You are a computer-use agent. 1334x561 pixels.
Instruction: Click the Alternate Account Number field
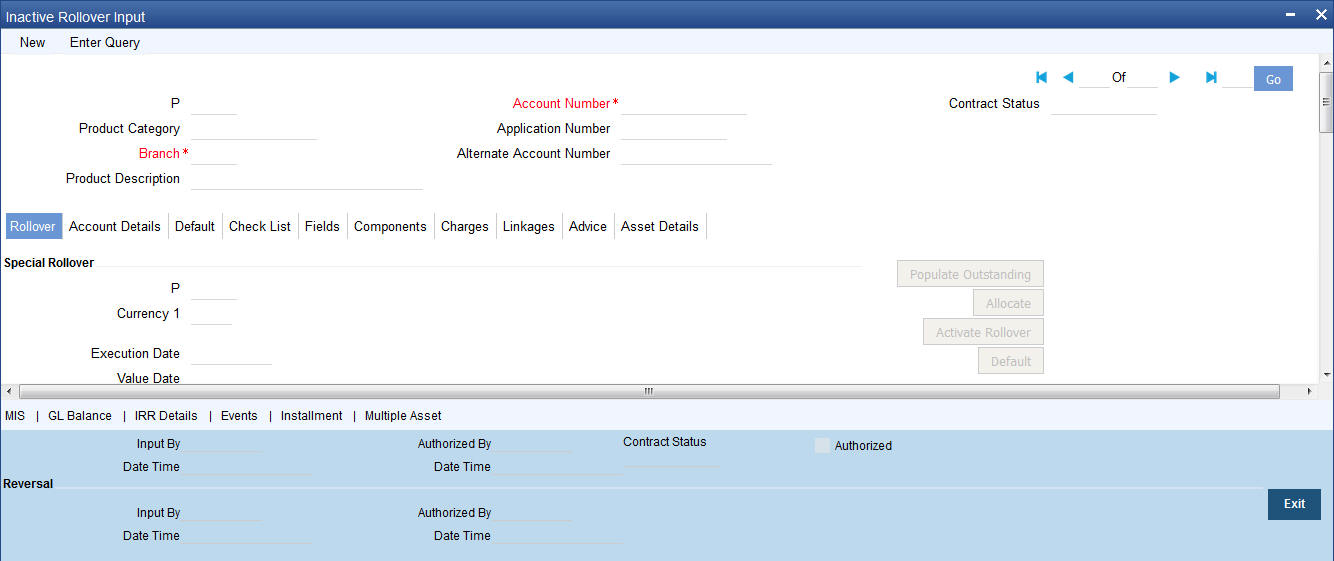click(x=696, y=153)
